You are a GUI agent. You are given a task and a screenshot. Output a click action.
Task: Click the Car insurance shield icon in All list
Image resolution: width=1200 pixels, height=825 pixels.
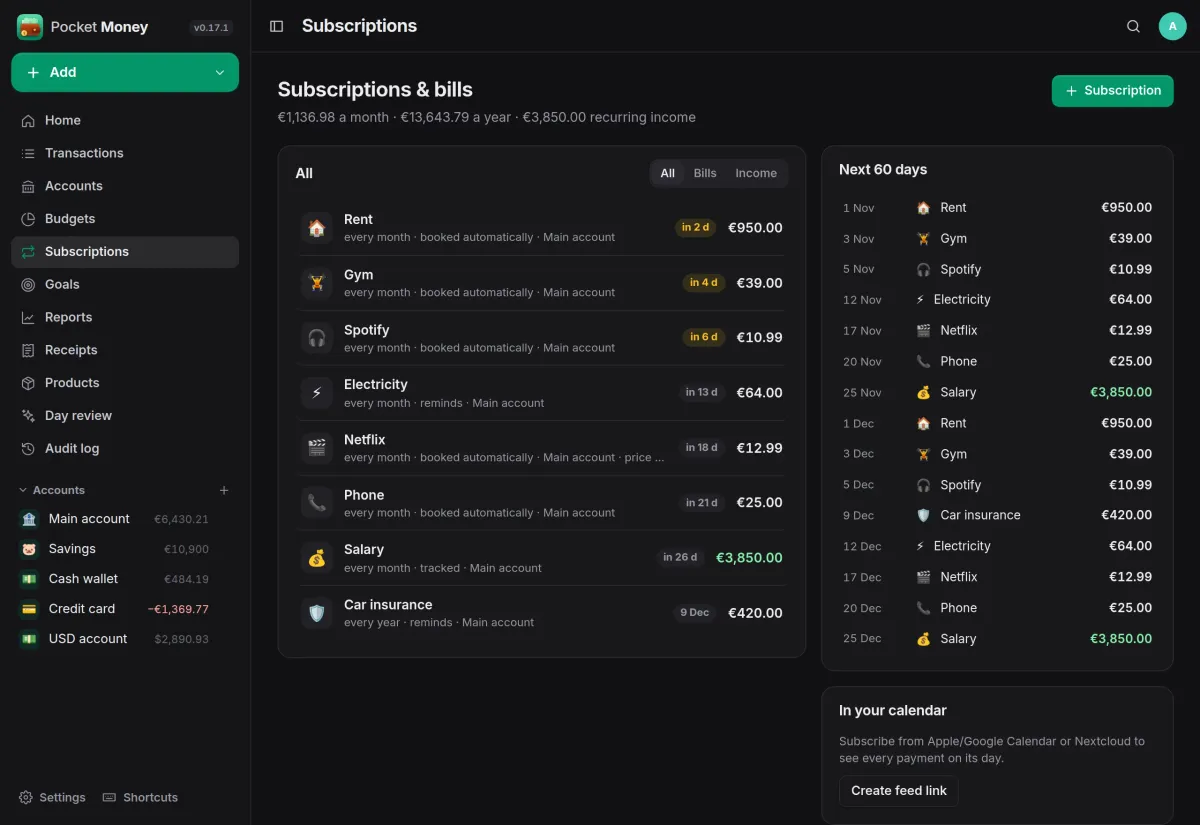tap(317, 613)
